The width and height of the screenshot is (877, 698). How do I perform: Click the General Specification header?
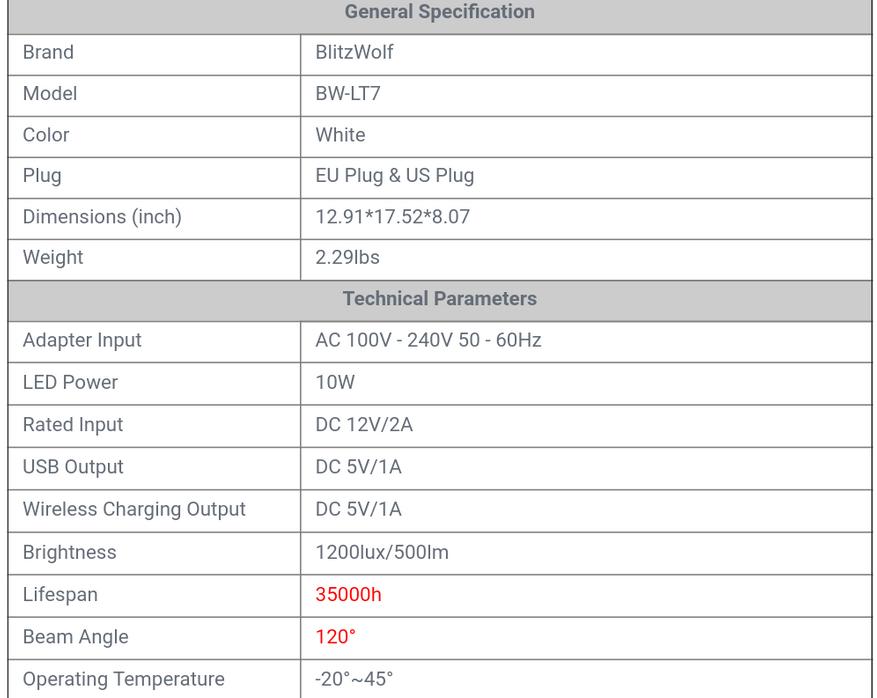tap(440, 12)
